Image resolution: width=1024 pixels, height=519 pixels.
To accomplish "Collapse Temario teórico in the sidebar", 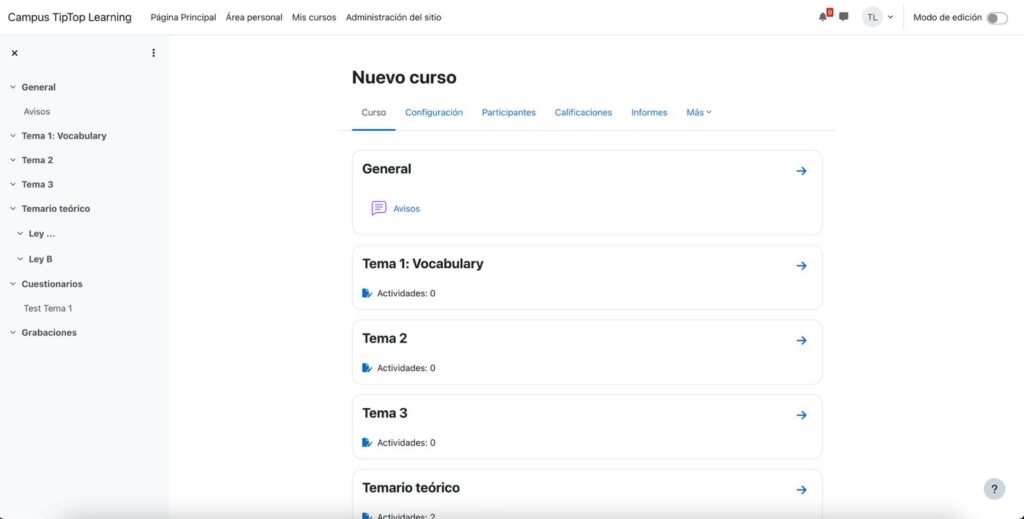I will 13,209.
